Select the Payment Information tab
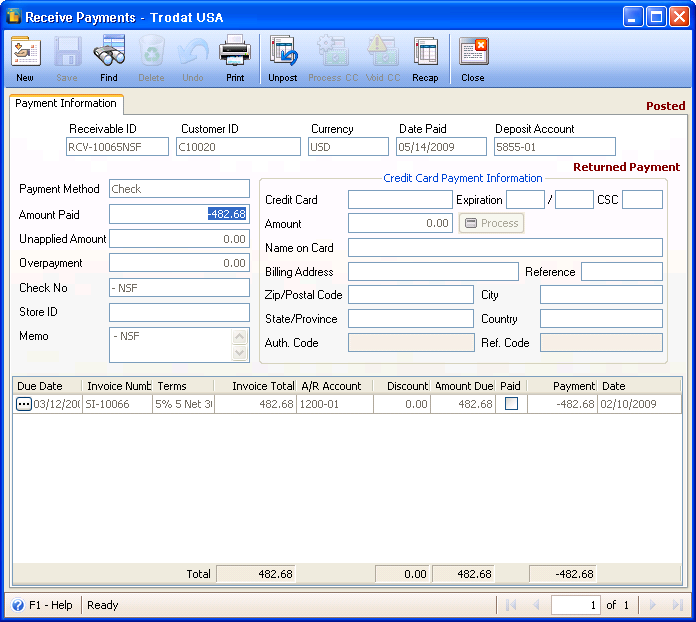 pyautogui.click(x=66, y=103)
